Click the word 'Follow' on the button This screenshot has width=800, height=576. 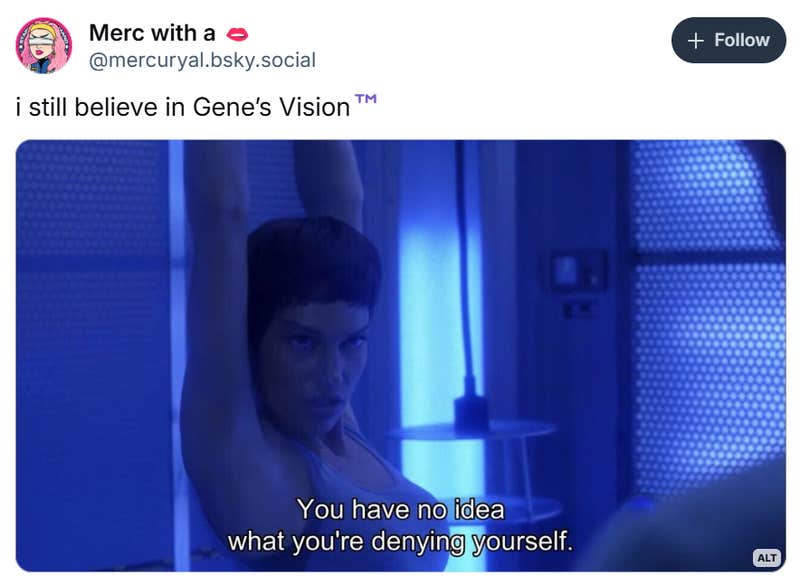[742, 40]
